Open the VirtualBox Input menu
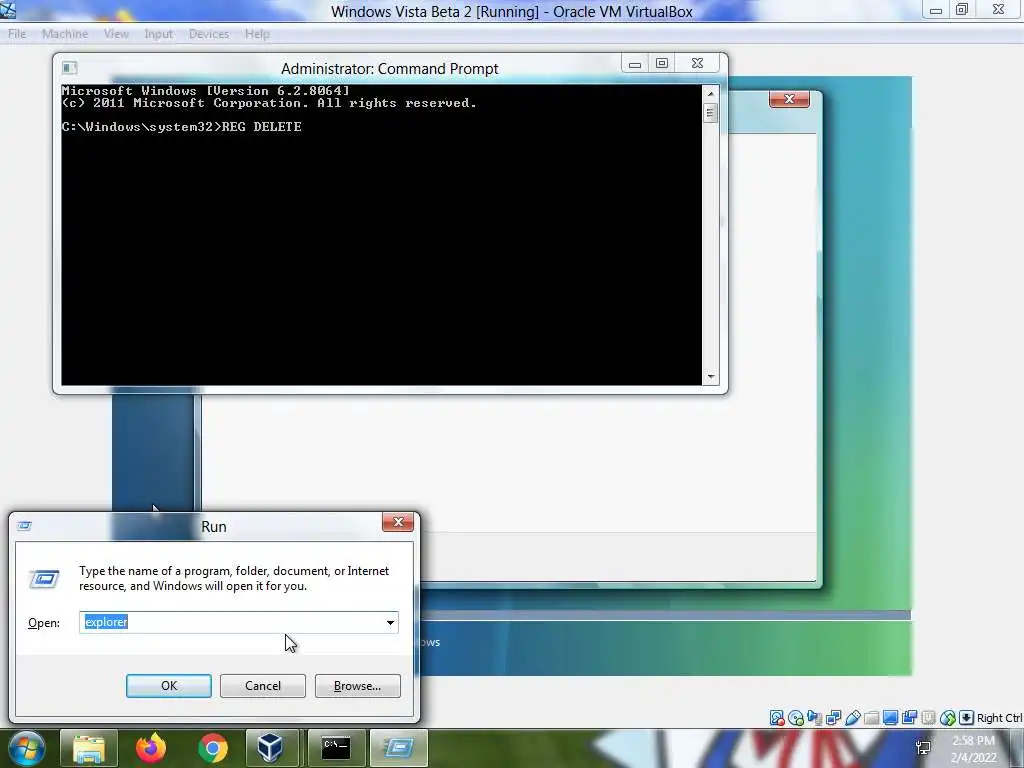The image size is (1024, 768). pyautogui.click(x=159, y=34)
